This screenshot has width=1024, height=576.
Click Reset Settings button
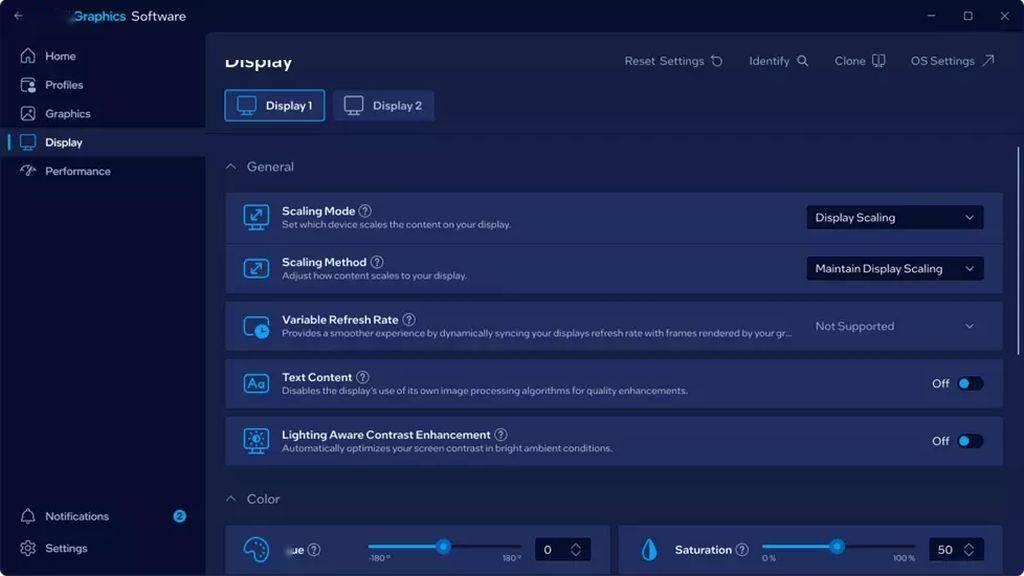pos(673,61)
